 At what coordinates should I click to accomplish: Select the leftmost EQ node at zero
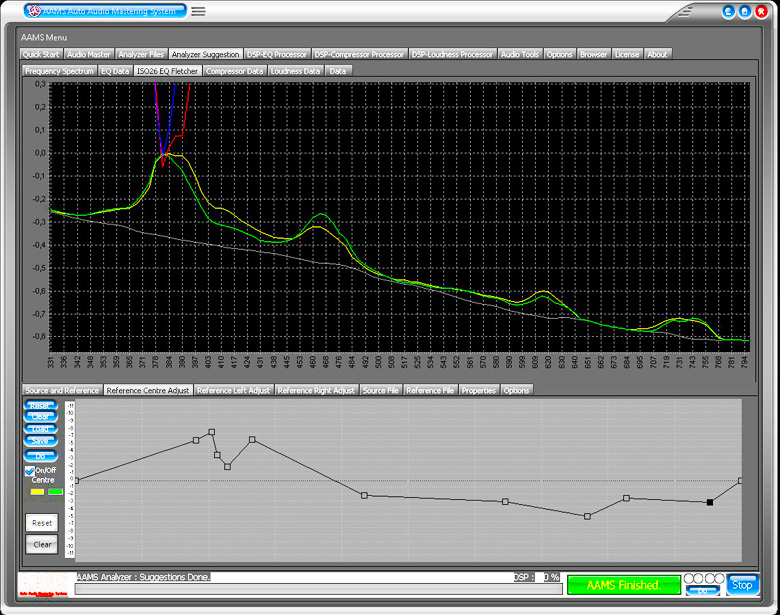click(x=76, y=480)
